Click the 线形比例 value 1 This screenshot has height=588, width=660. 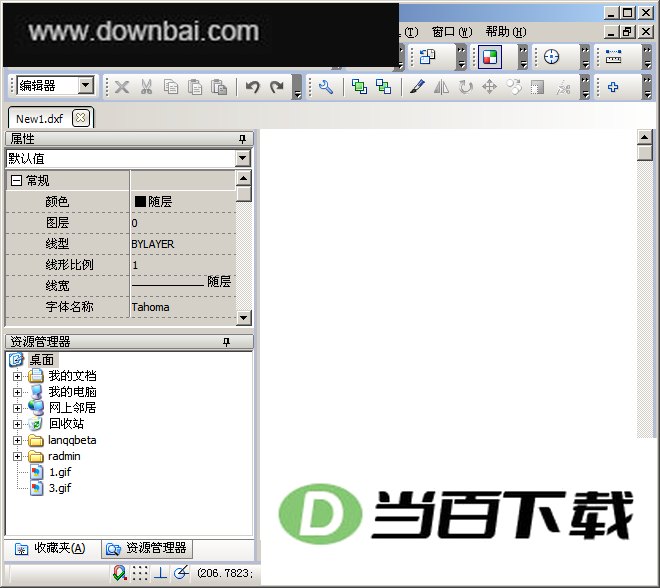[183, 265]
